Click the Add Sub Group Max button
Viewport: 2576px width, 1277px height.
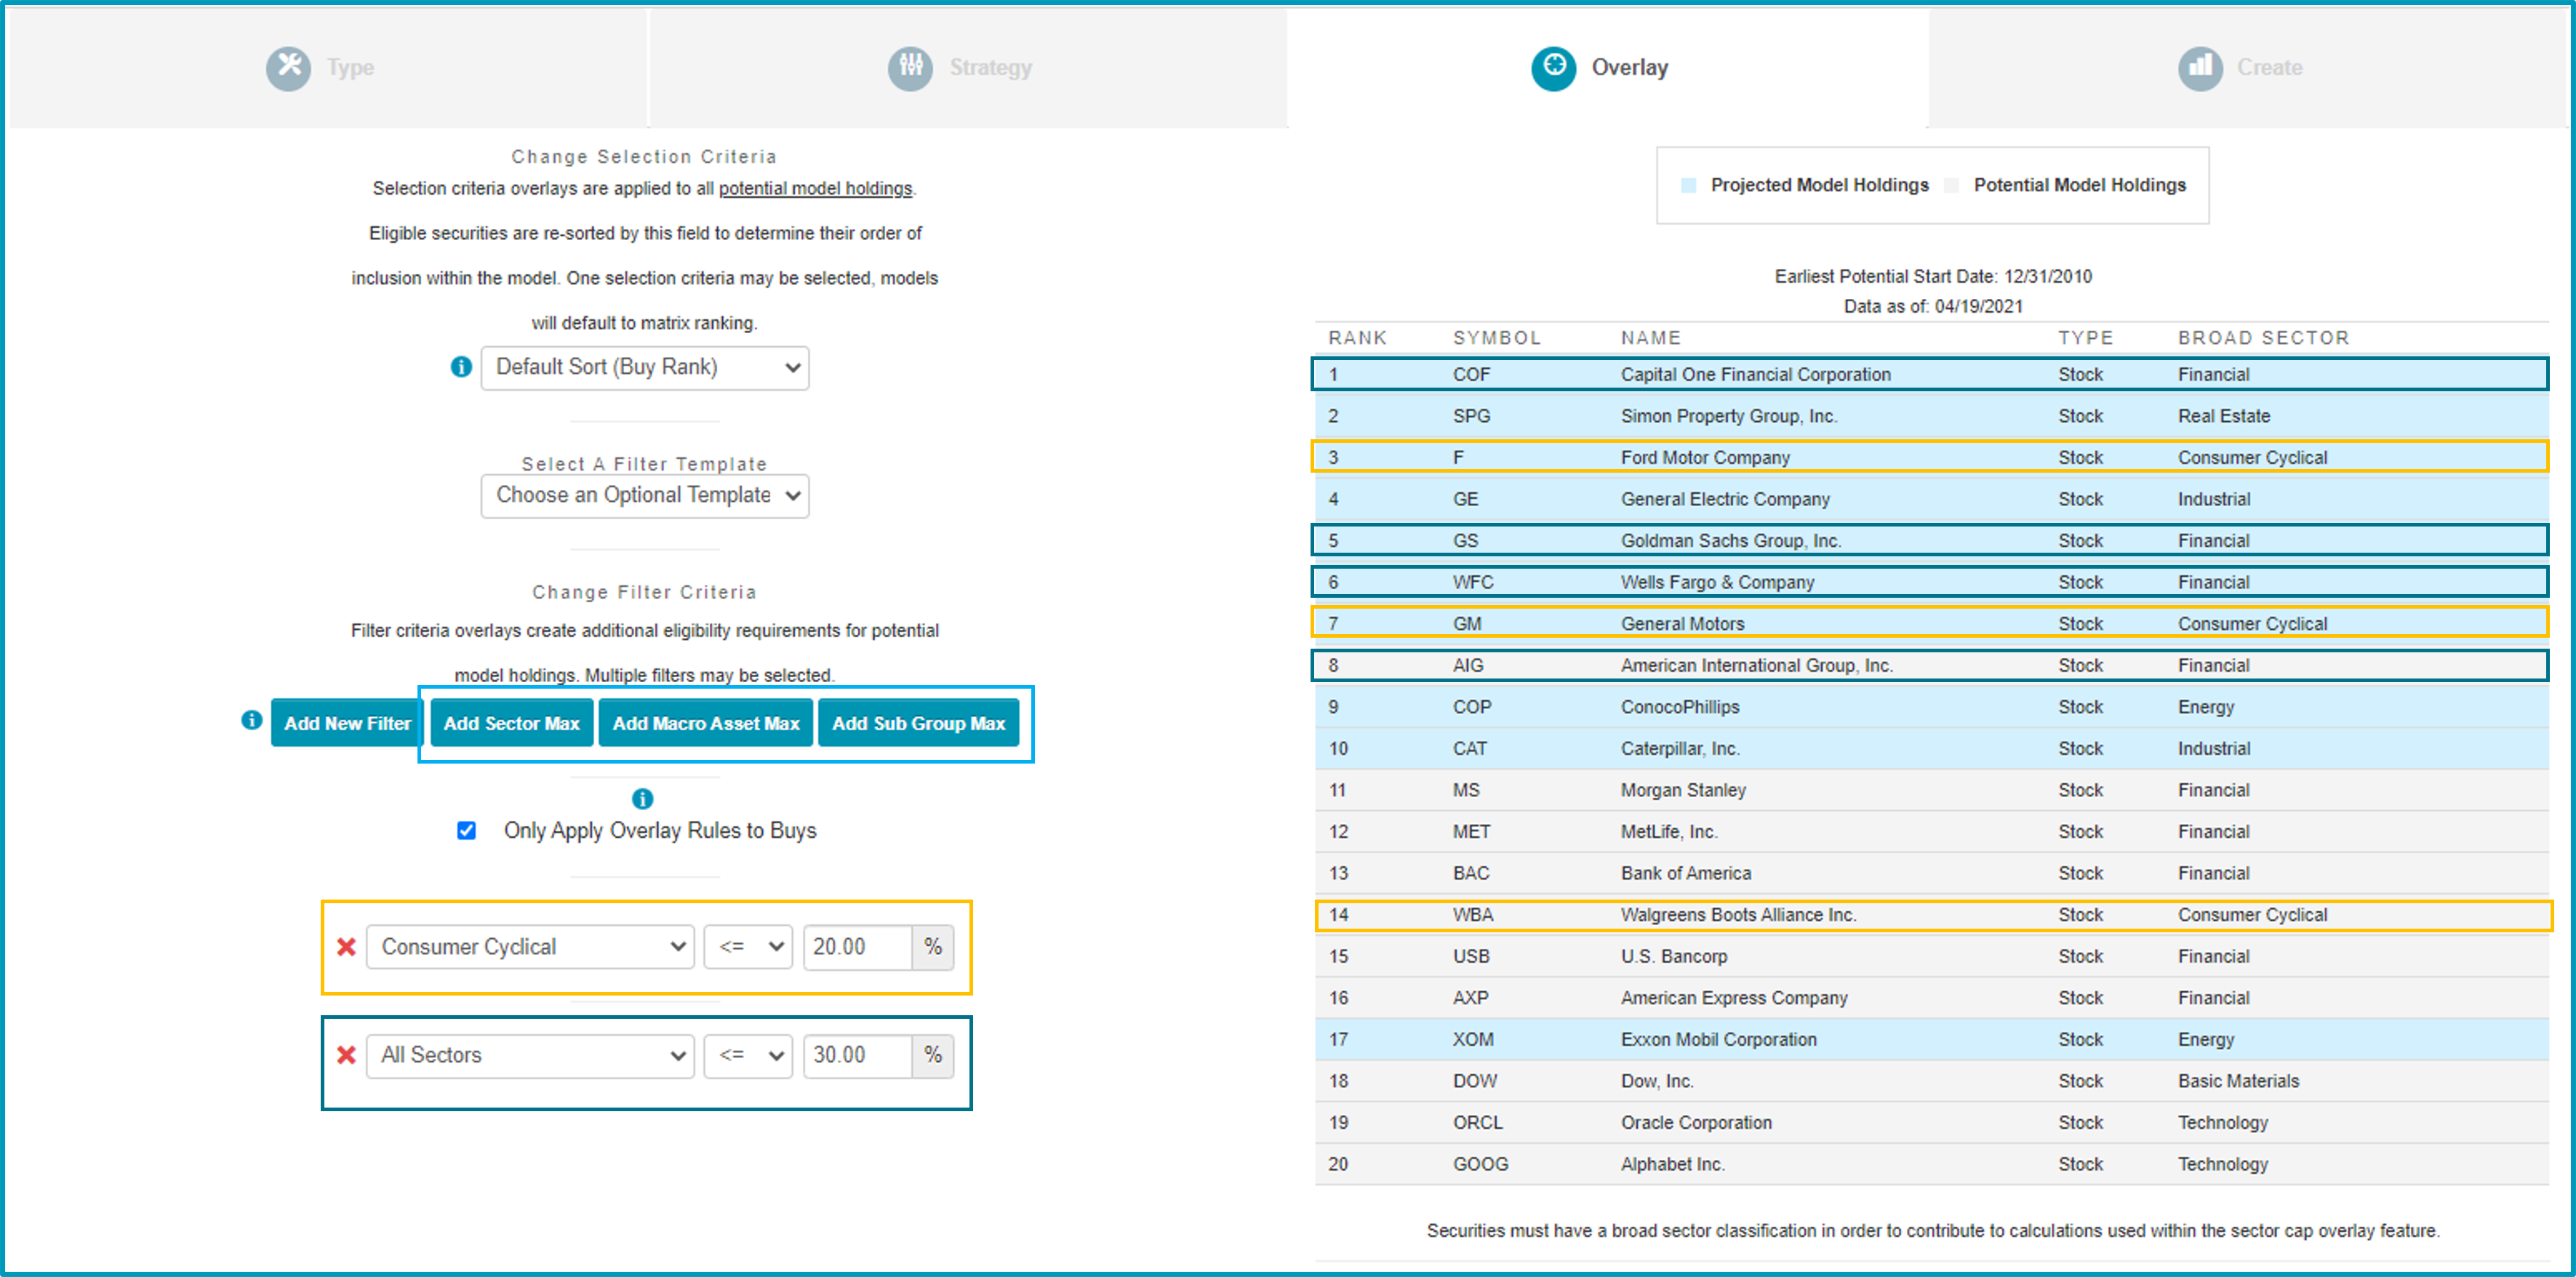[918, 723]
